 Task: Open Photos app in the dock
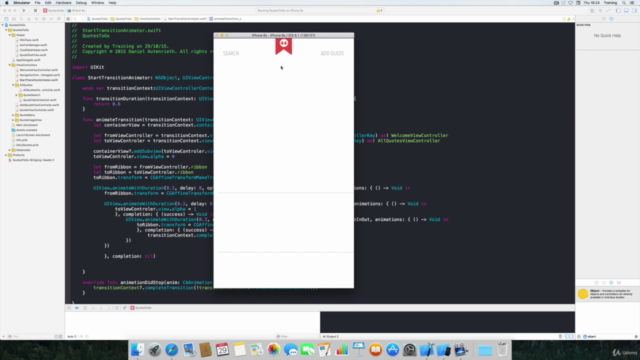[273, 350]
